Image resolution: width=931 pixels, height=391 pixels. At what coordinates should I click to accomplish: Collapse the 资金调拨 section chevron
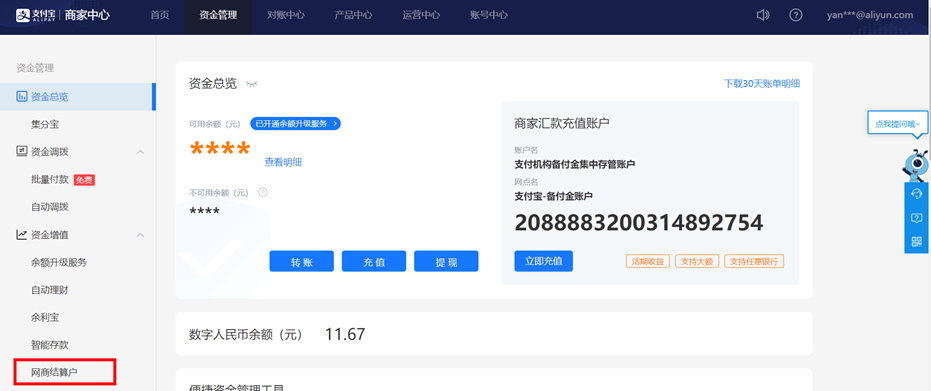click(x=141, y=152)
